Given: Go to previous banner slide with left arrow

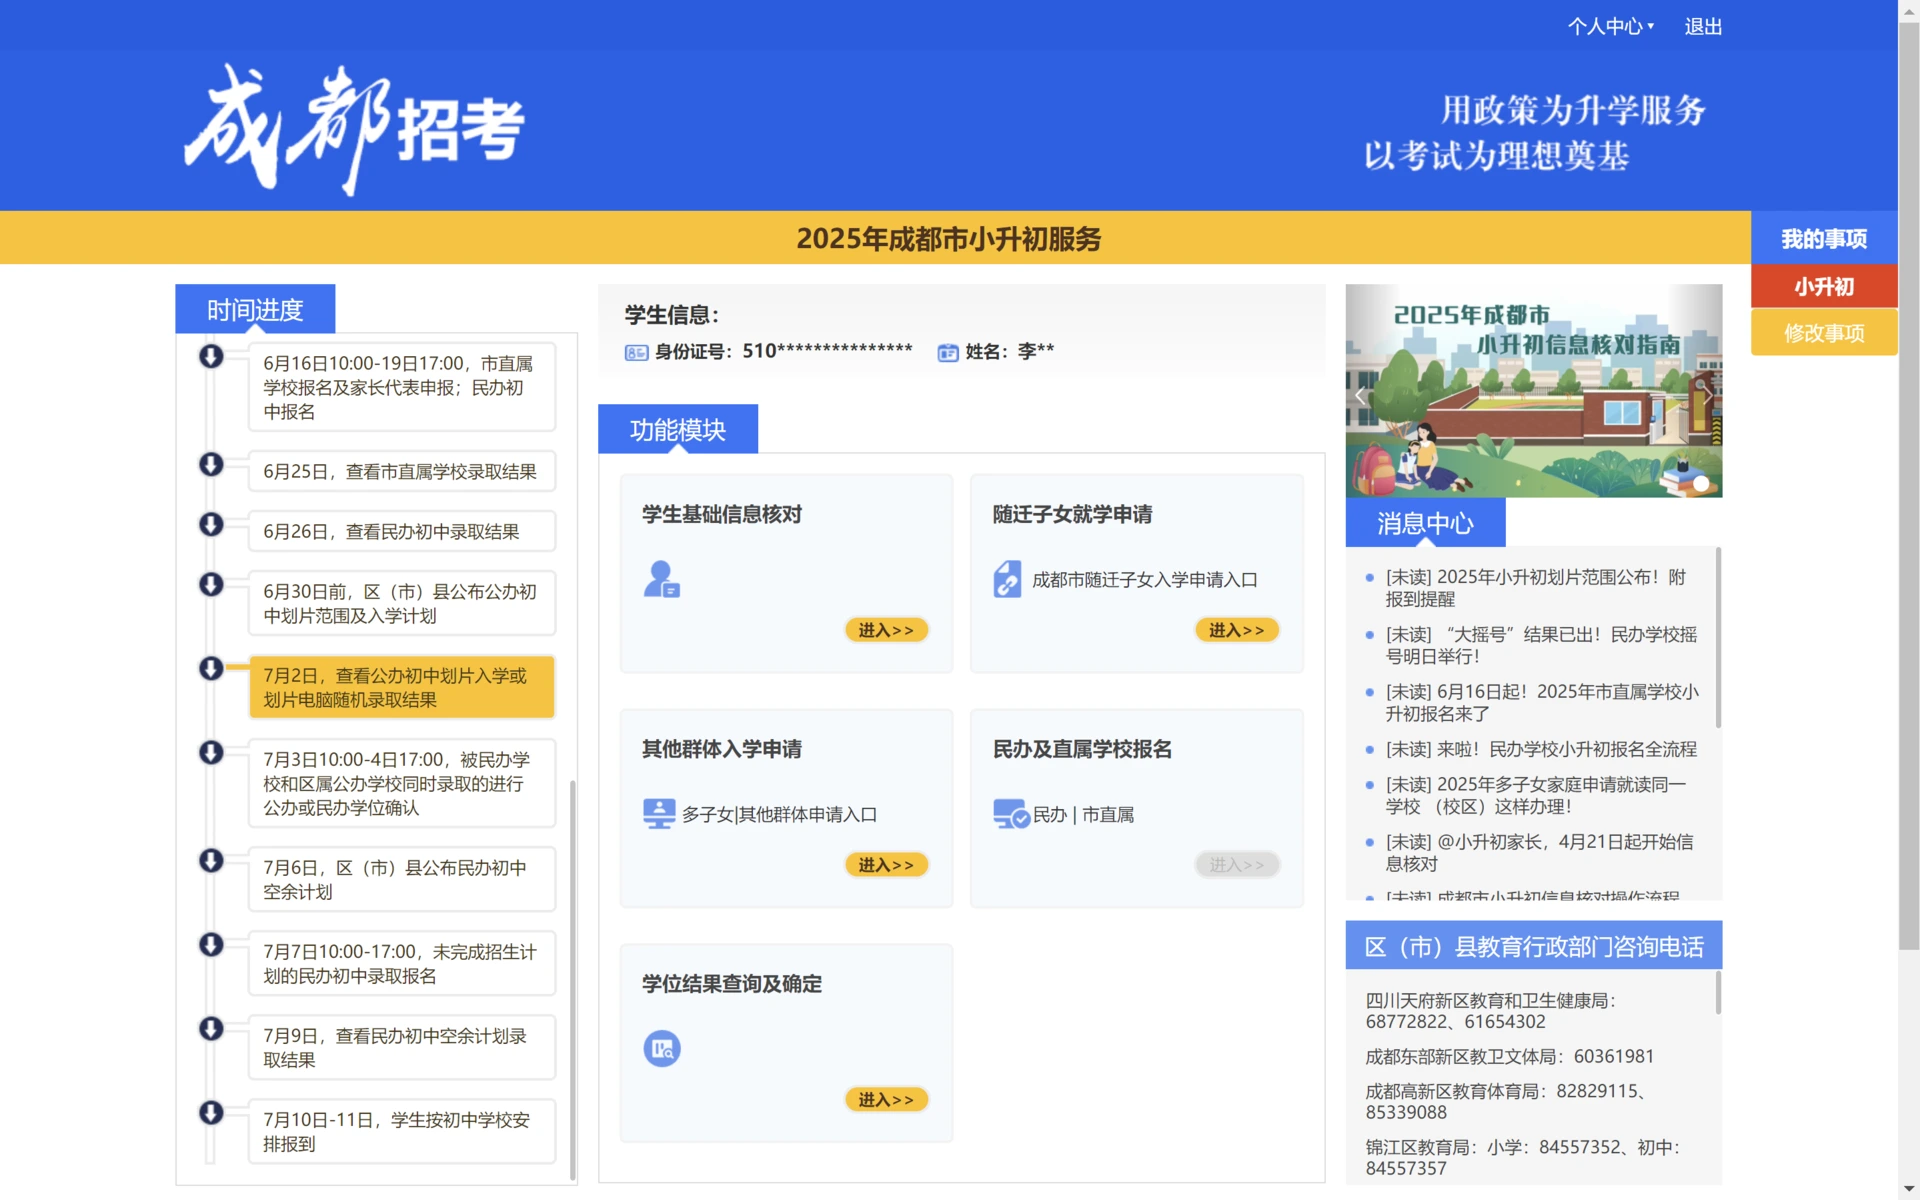Looking at the screenshot, I should tap(1360, 396).
